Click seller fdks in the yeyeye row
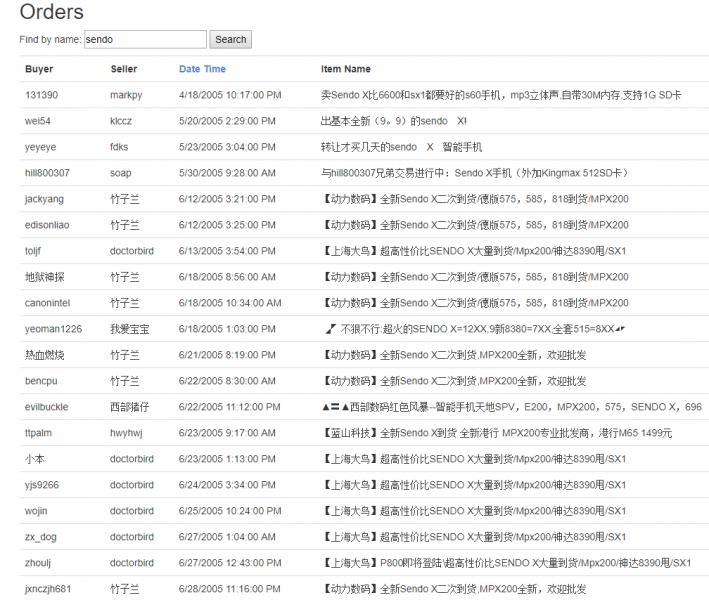This screenshot has height=600, width=709. coord(120,147)
